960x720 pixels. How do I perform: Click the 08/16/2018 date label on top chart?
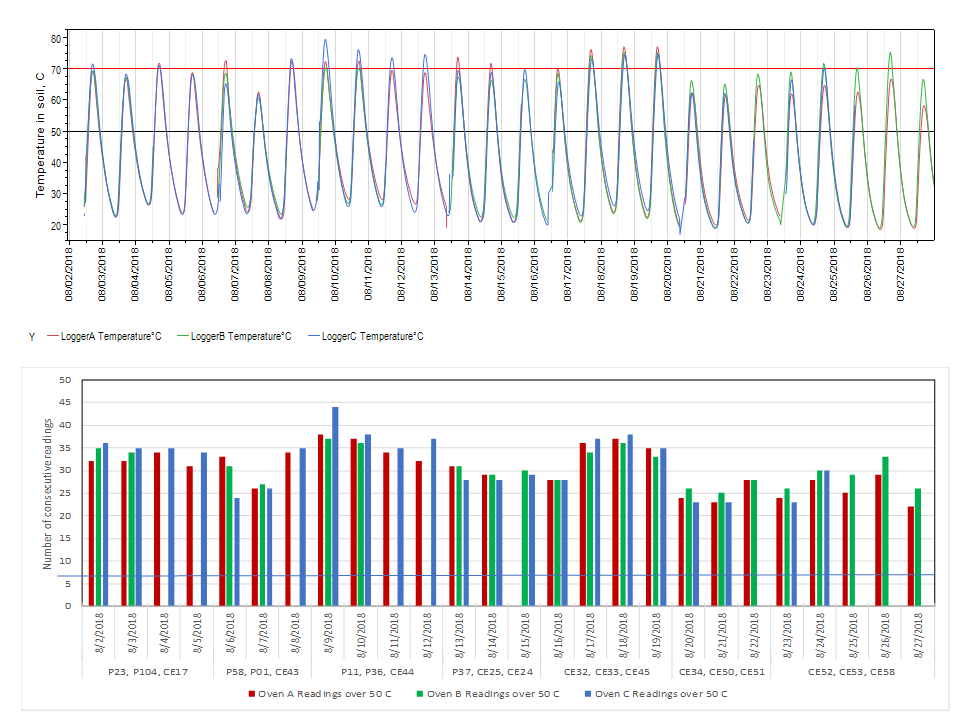point(534,274)
